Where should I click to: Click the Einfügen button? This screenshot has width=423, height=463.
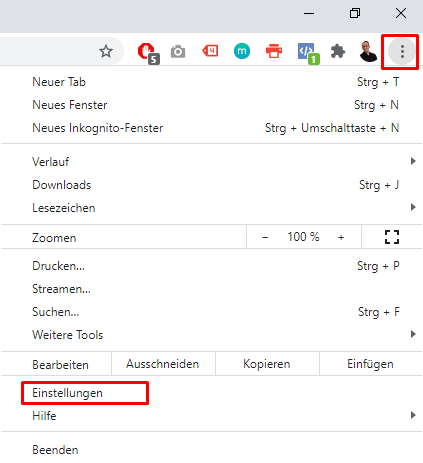370,364
